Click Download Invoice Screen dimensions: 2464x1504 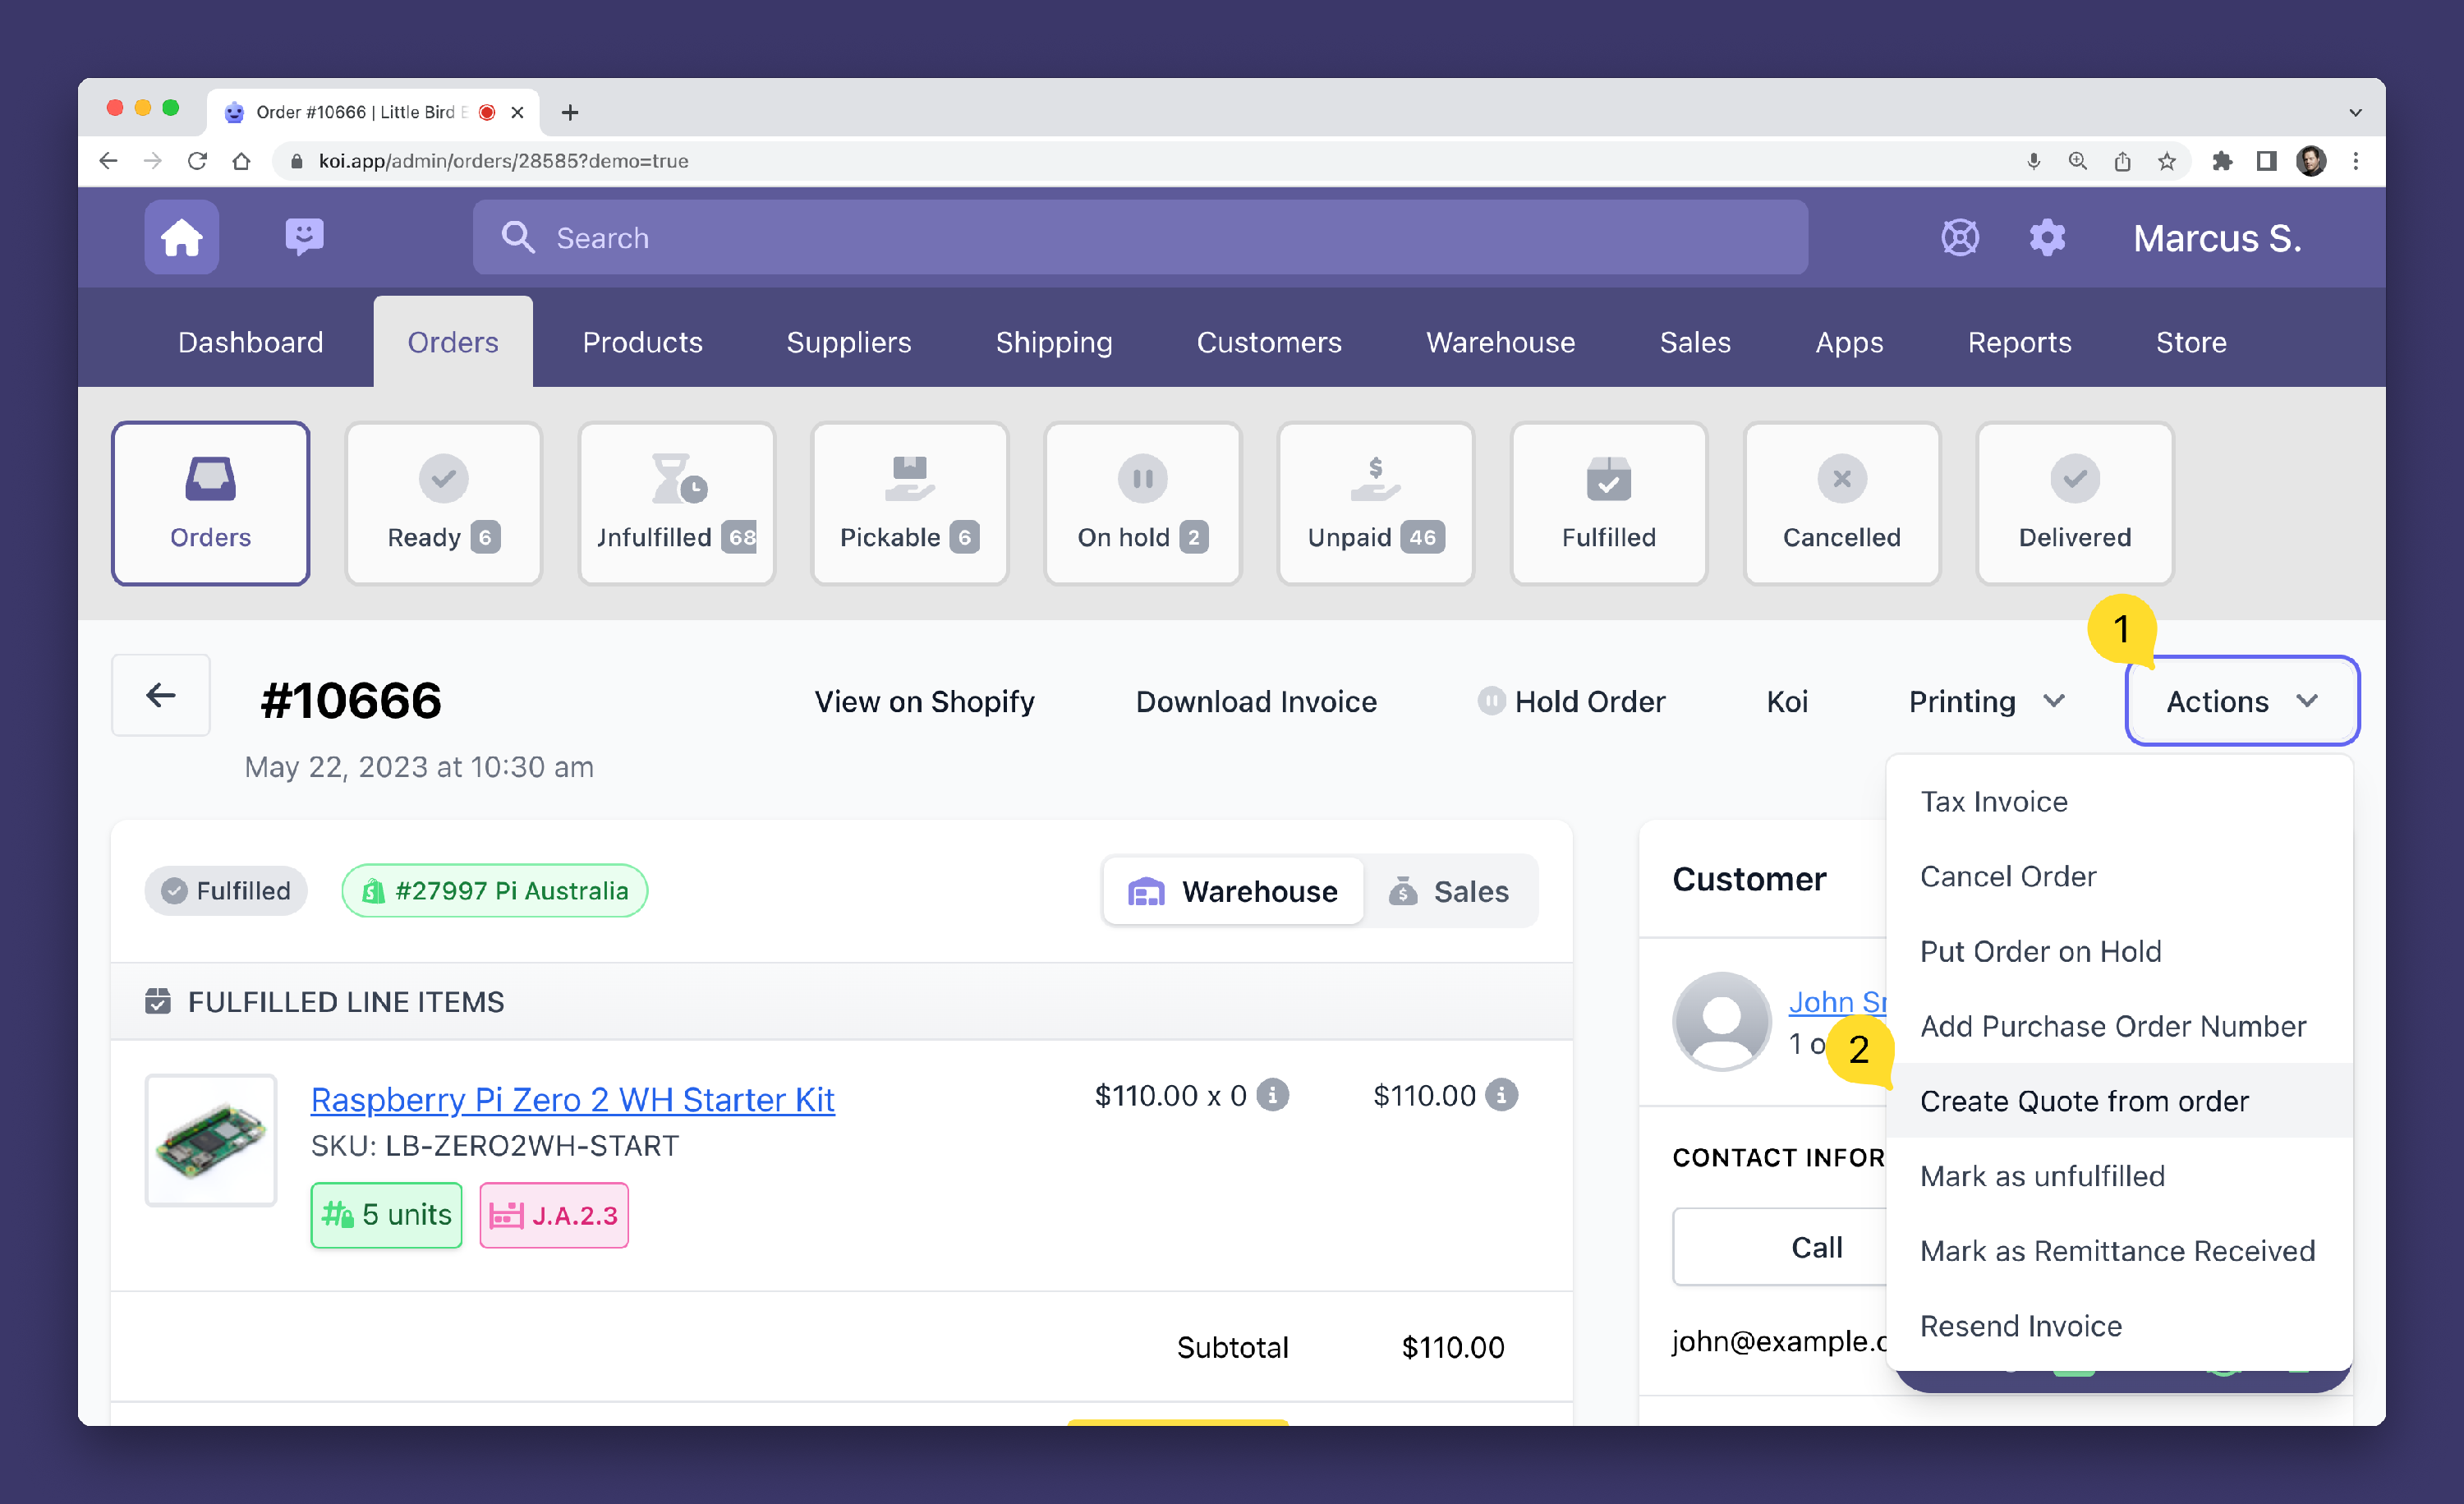click(x=1256, y=701)
